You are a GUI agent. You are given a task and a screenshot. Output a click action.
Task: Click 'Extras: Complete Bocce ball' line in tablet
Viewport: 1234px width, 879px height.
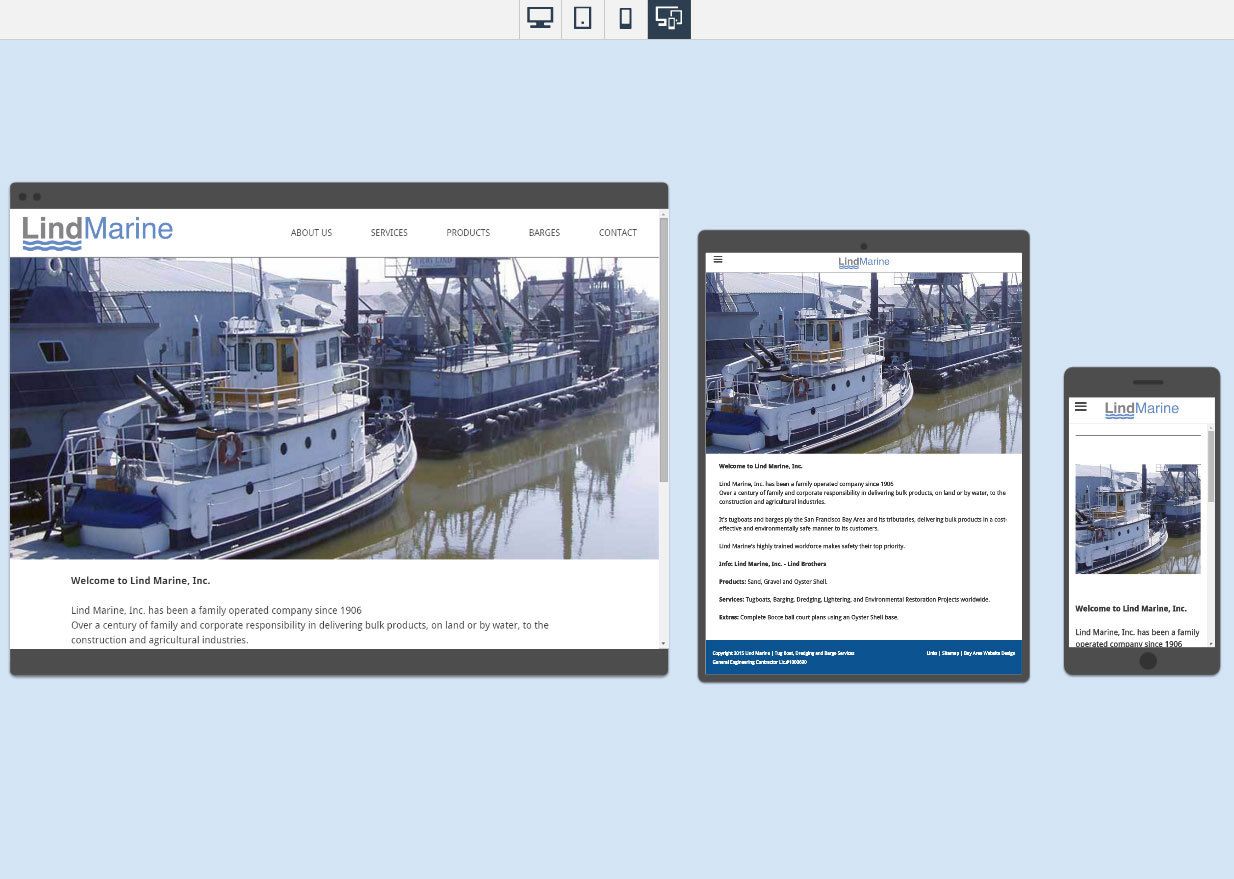tap(808, 618)
